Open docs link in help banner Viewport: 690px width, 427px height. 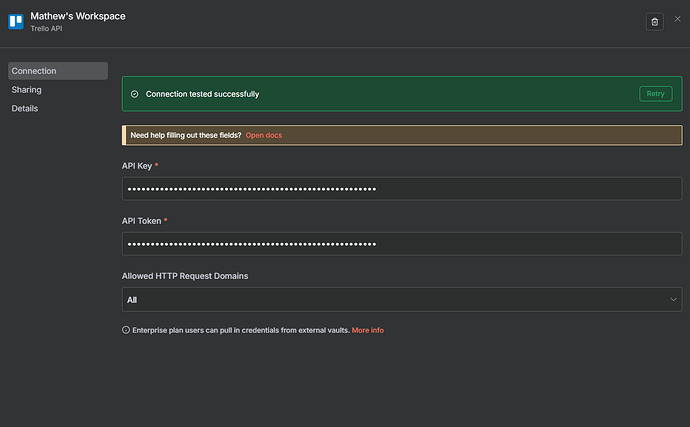(264, 135)
